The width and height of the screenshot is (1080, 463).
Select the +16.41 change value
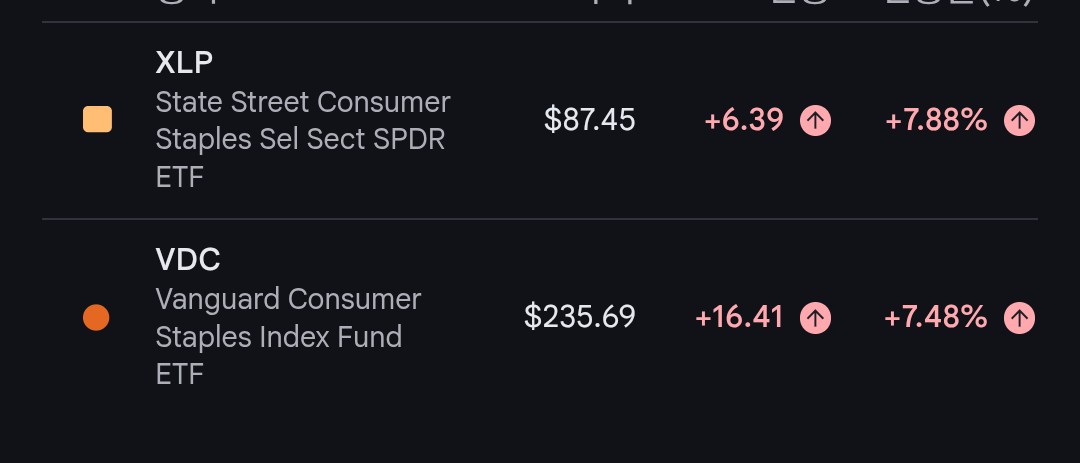740,318
